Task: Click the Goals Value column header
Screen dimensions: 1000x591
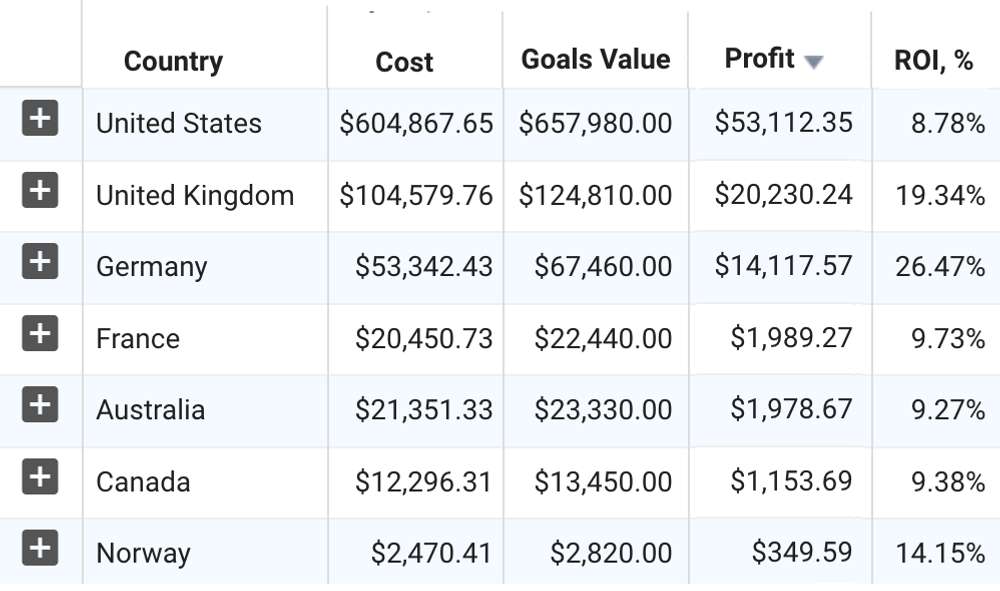Action: coord(595,59)
